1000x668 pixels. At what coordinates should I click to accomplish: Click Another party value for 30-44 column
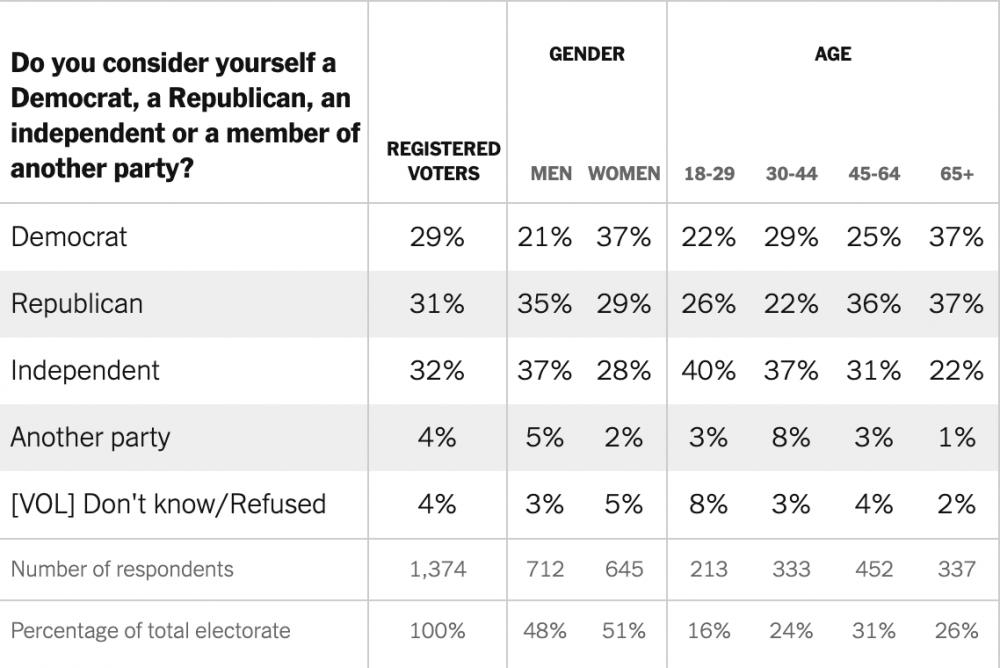(x=791, y=437)
